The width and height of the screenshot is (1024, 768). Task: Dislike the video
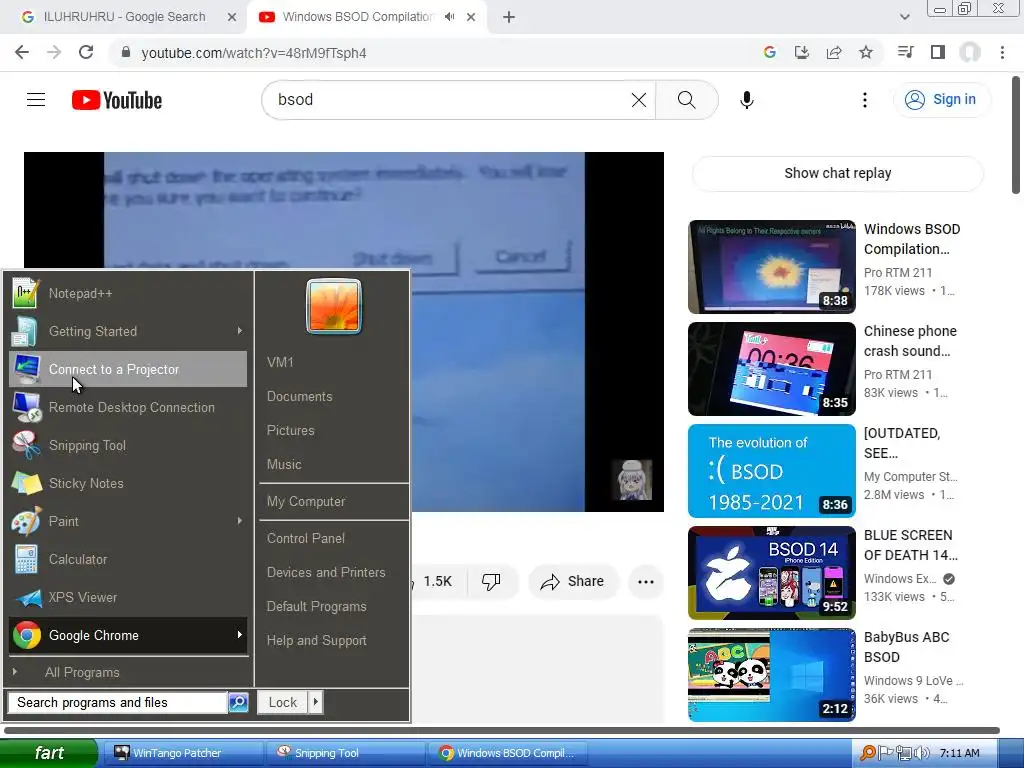(x=491, y=581)
